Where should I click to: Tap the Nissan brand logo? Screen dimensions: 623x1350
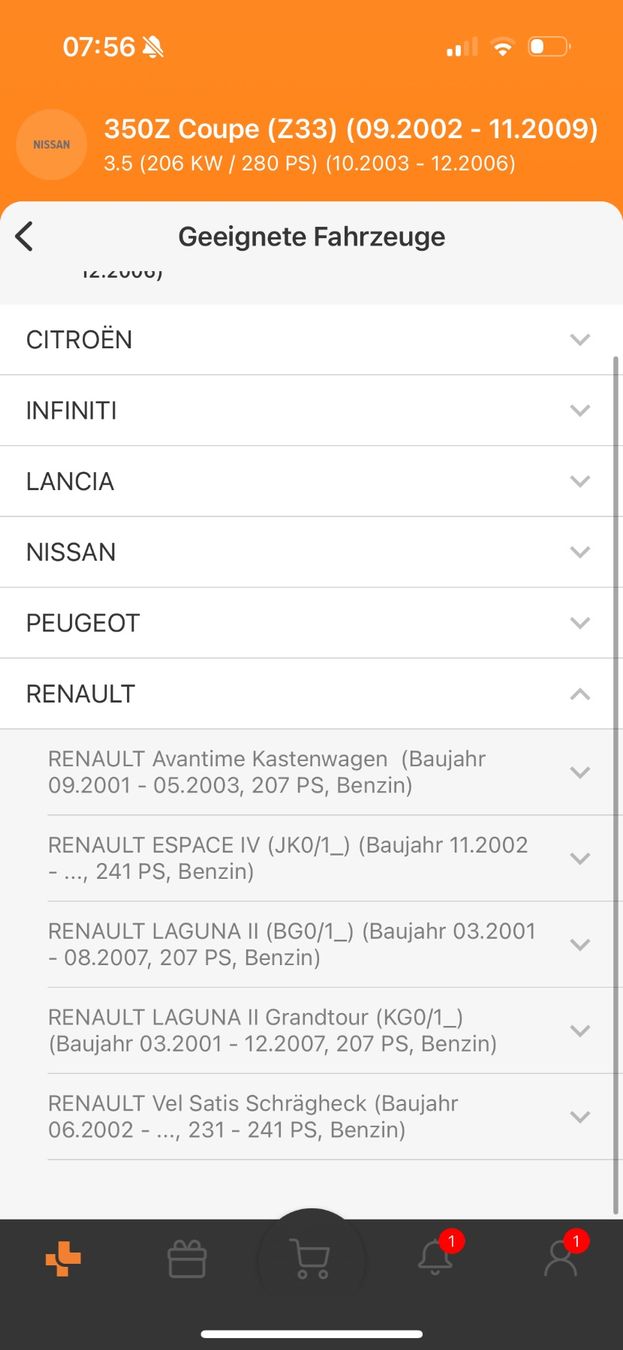click(x=52, y=145)
